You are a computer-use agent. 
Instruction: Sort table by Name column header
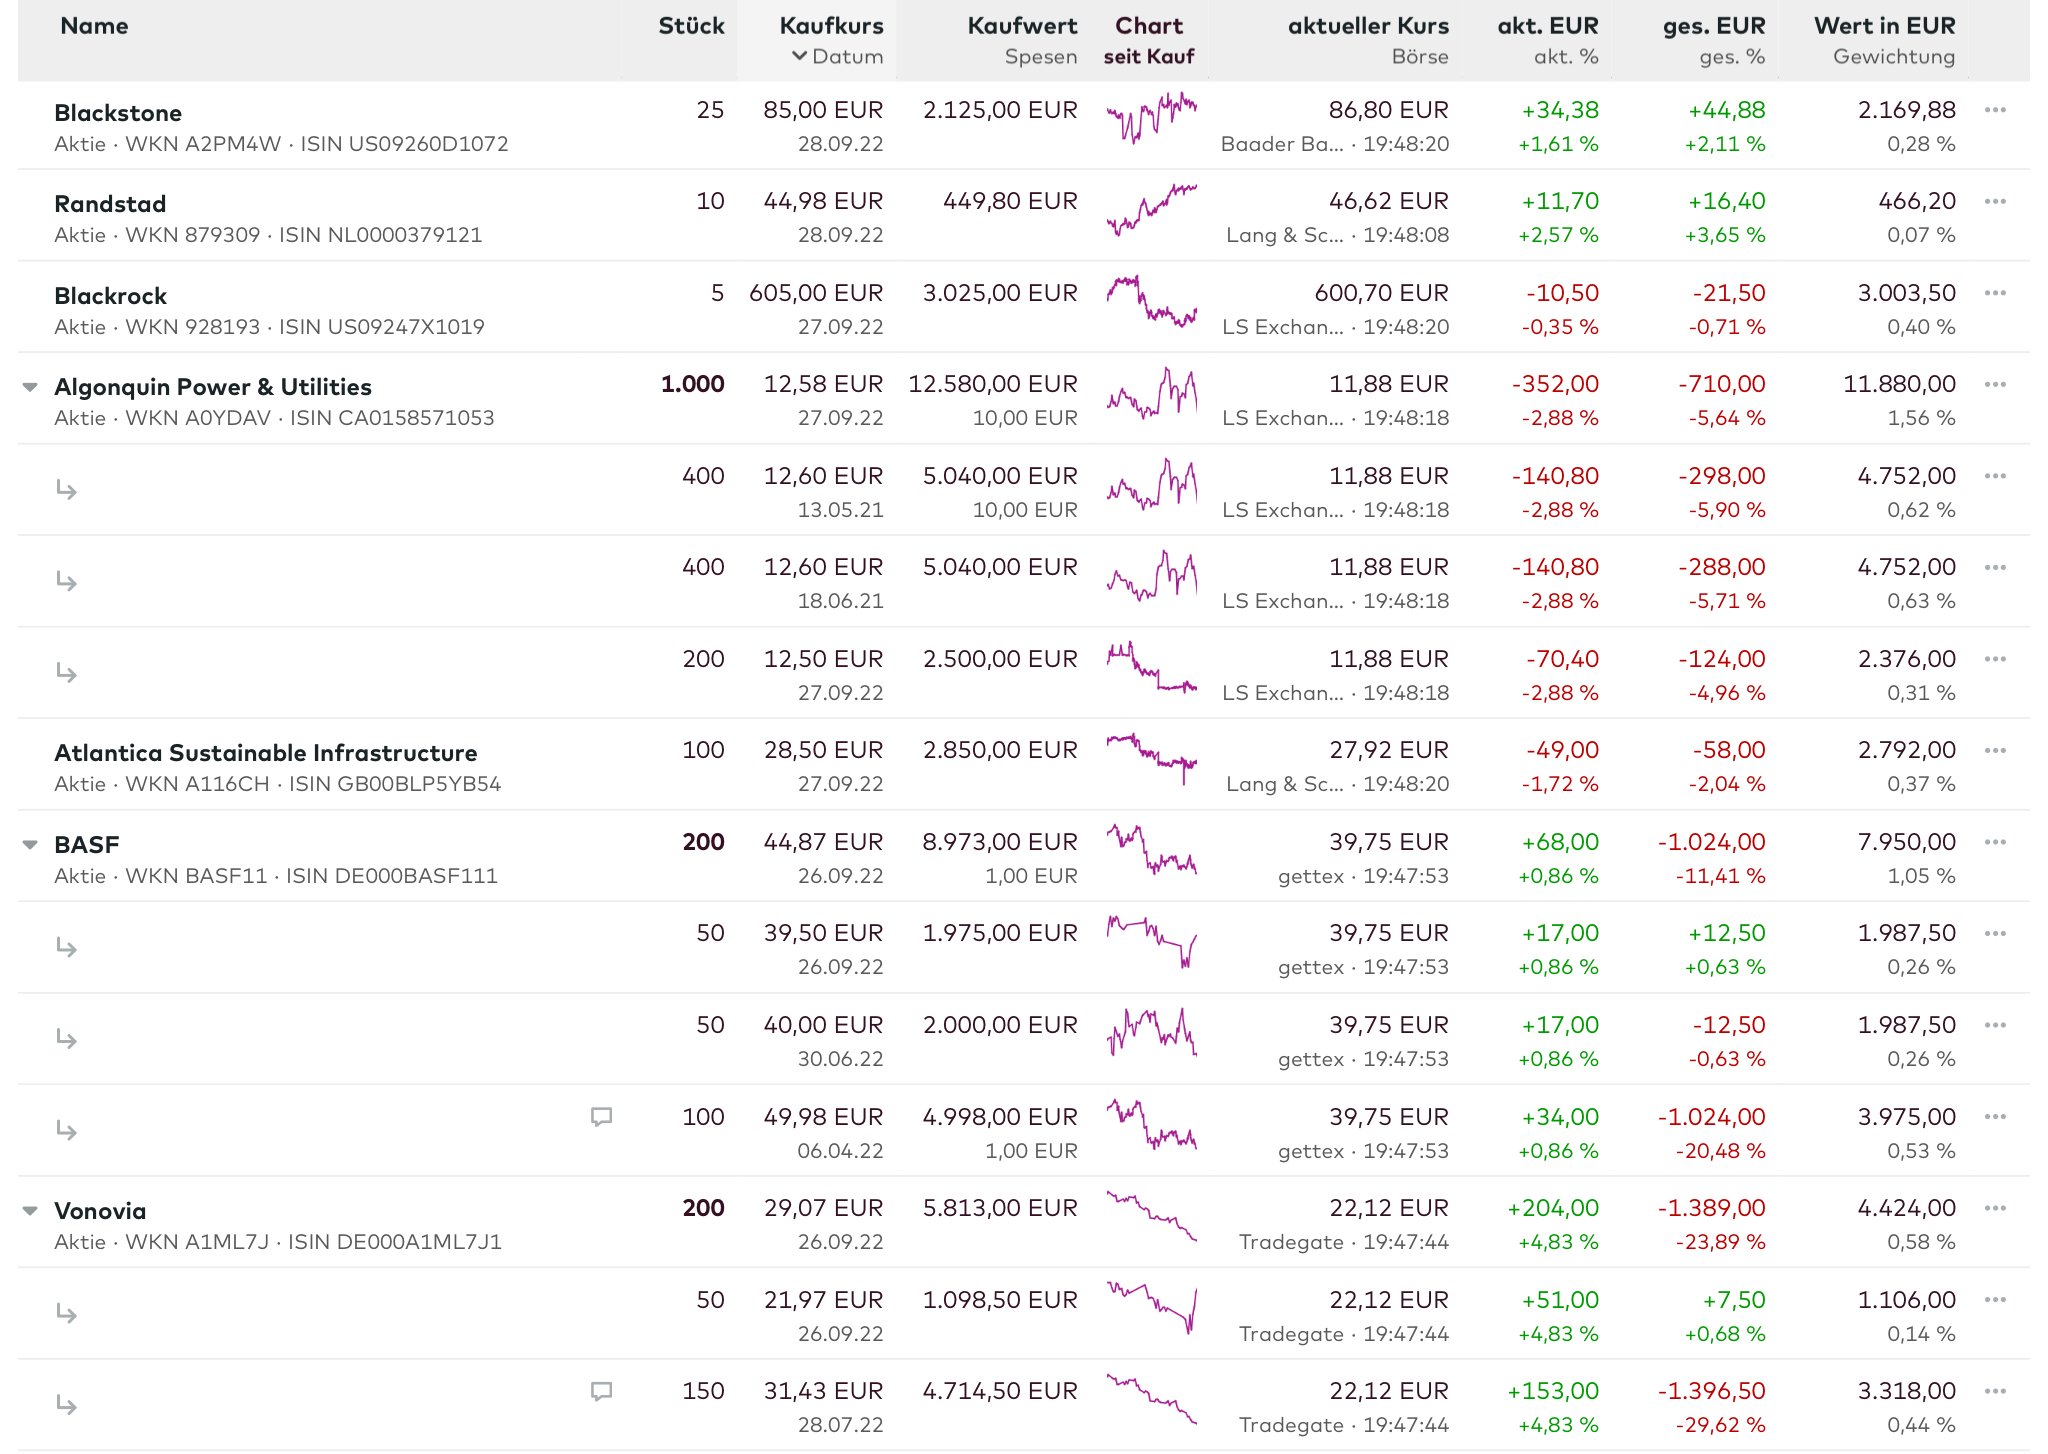[94, 26]
